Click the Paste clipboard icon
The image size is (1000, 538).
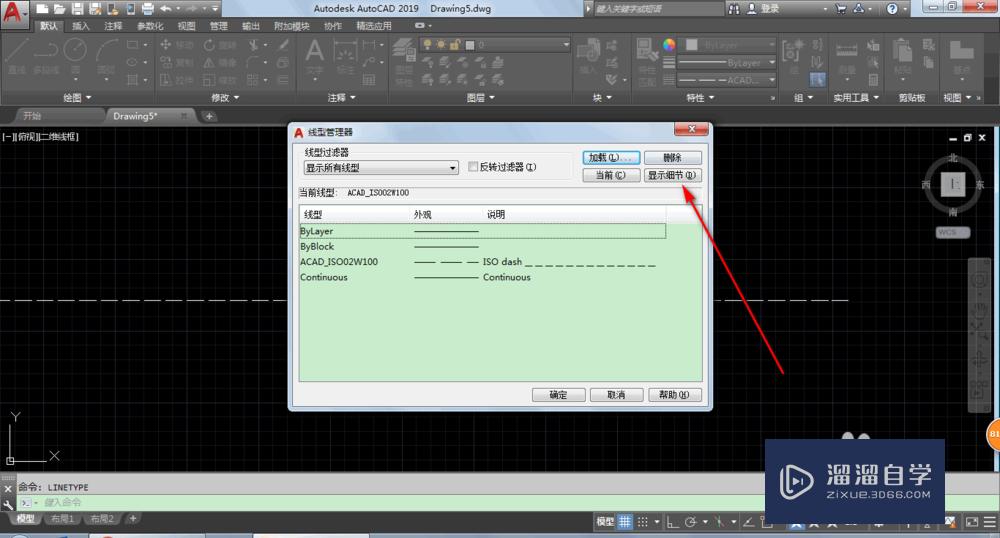click(x=902, y=56)
